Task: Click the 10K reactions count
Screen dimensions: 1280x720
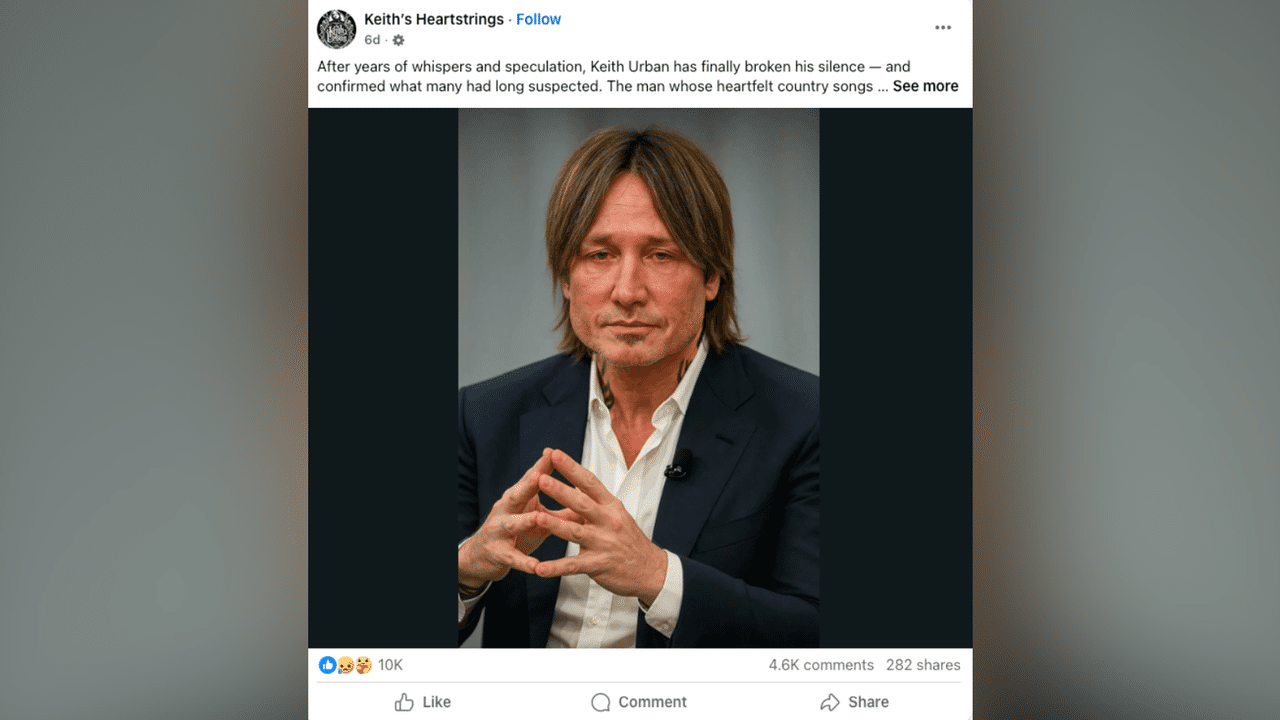Action: pos(389,664)
